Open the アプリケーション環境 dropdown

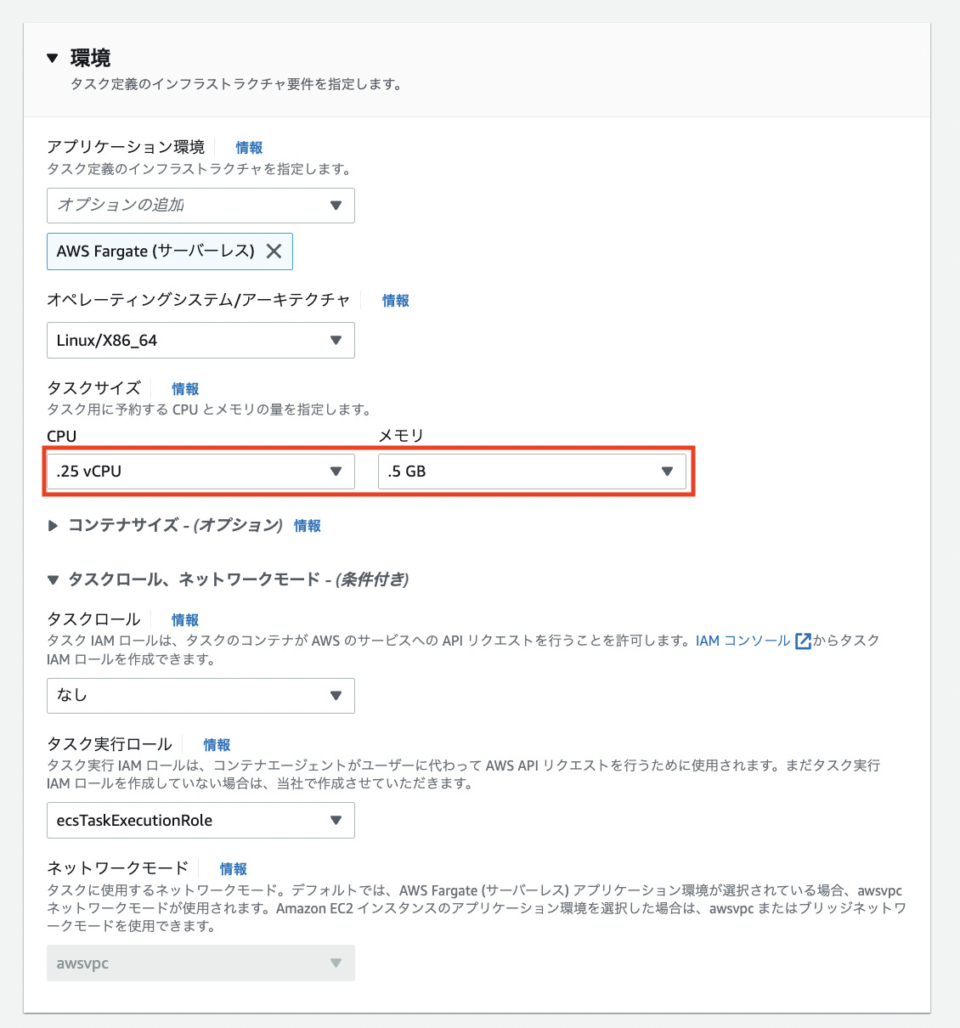click(200, 206)
